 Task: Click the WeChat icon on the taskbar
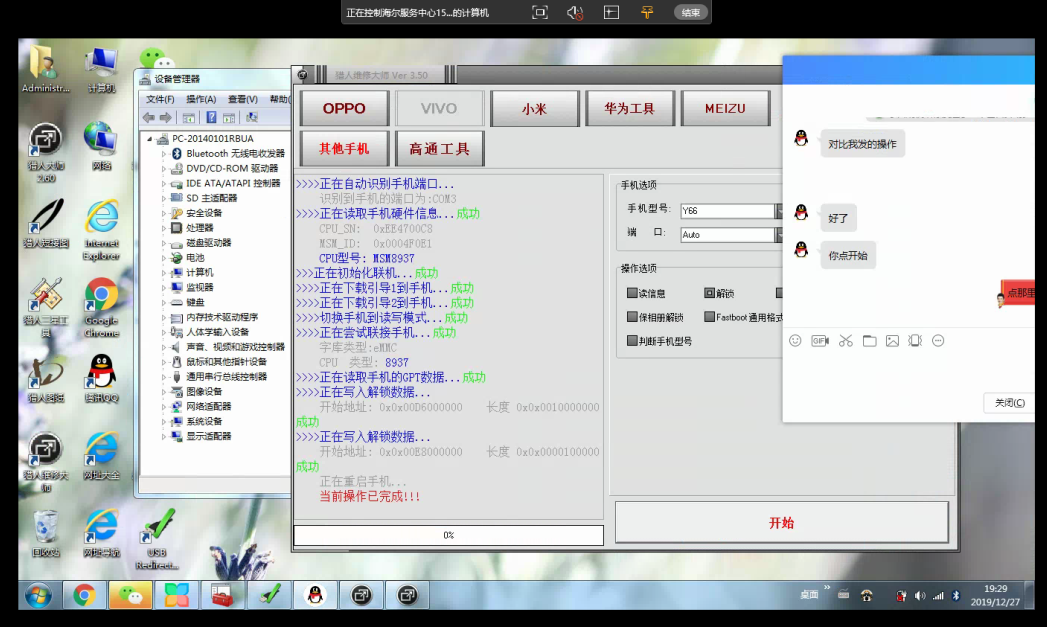[x=130, y=594]
